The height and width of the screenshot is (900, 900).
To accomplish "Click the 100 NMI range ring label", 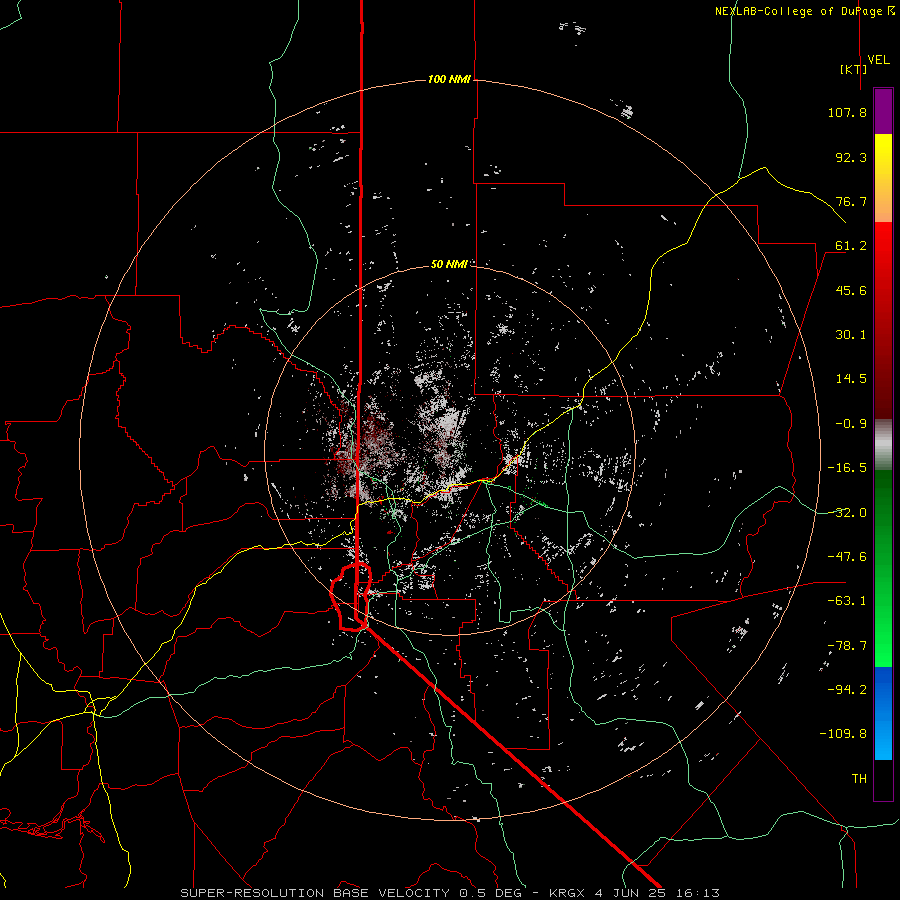I will (449, 79).
